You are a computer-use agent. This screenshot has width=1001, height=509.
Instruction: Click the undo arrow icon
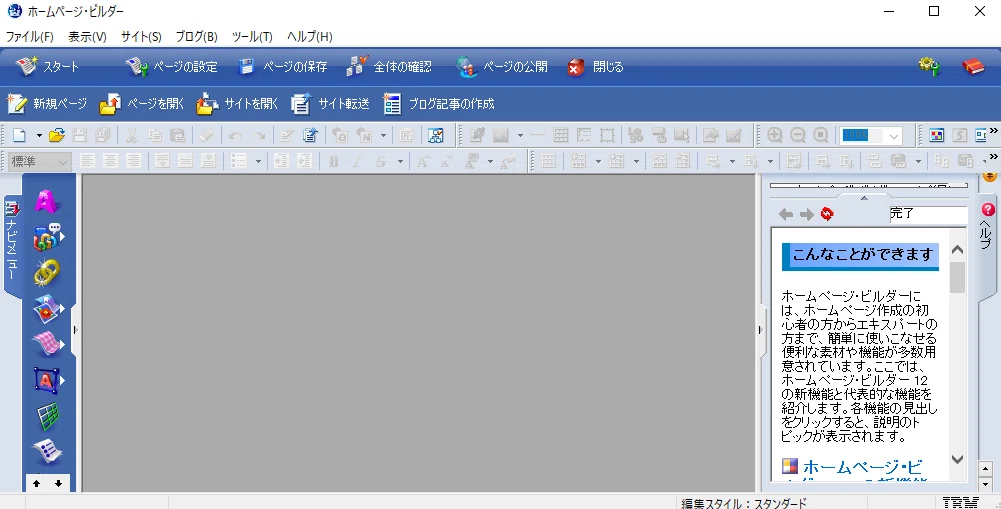[x=235, y=135]
